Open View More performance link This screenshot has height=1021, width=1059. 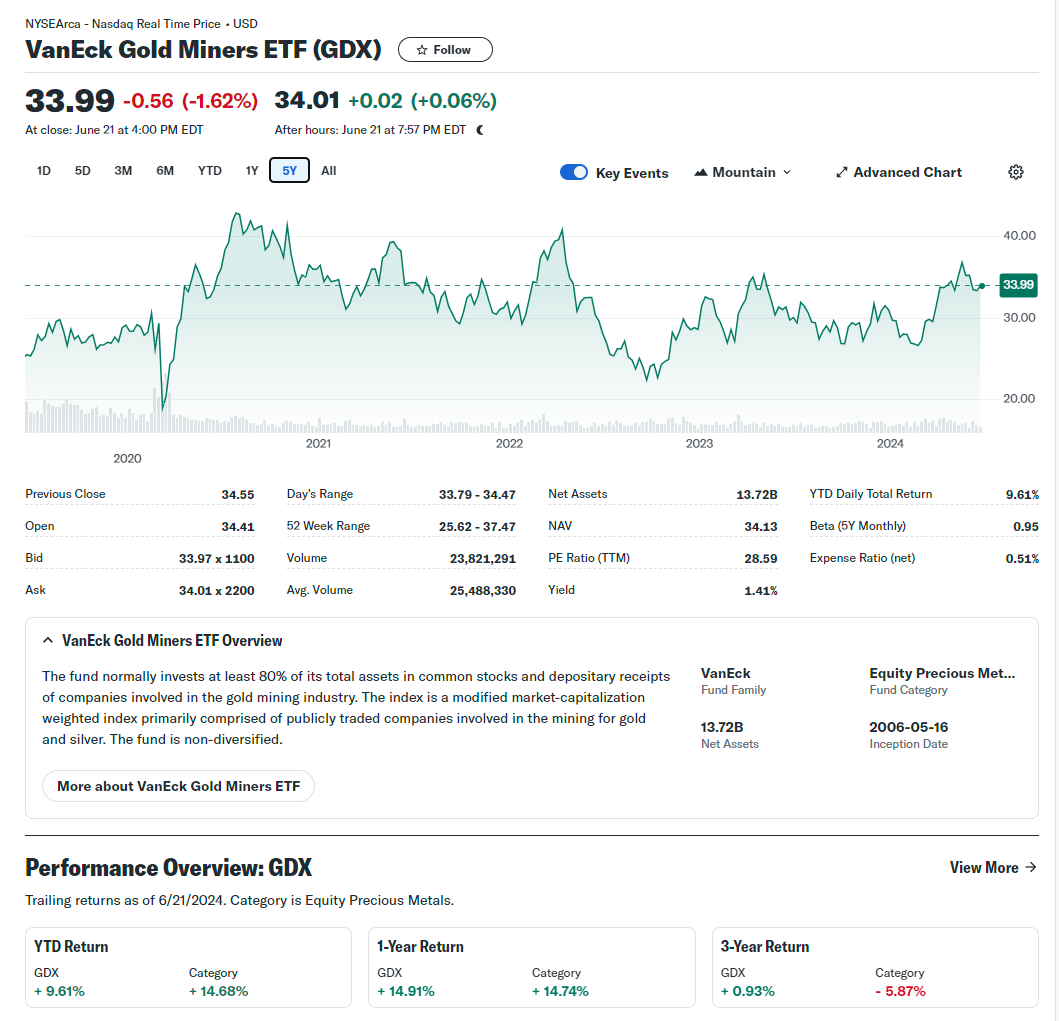[993, 867]
